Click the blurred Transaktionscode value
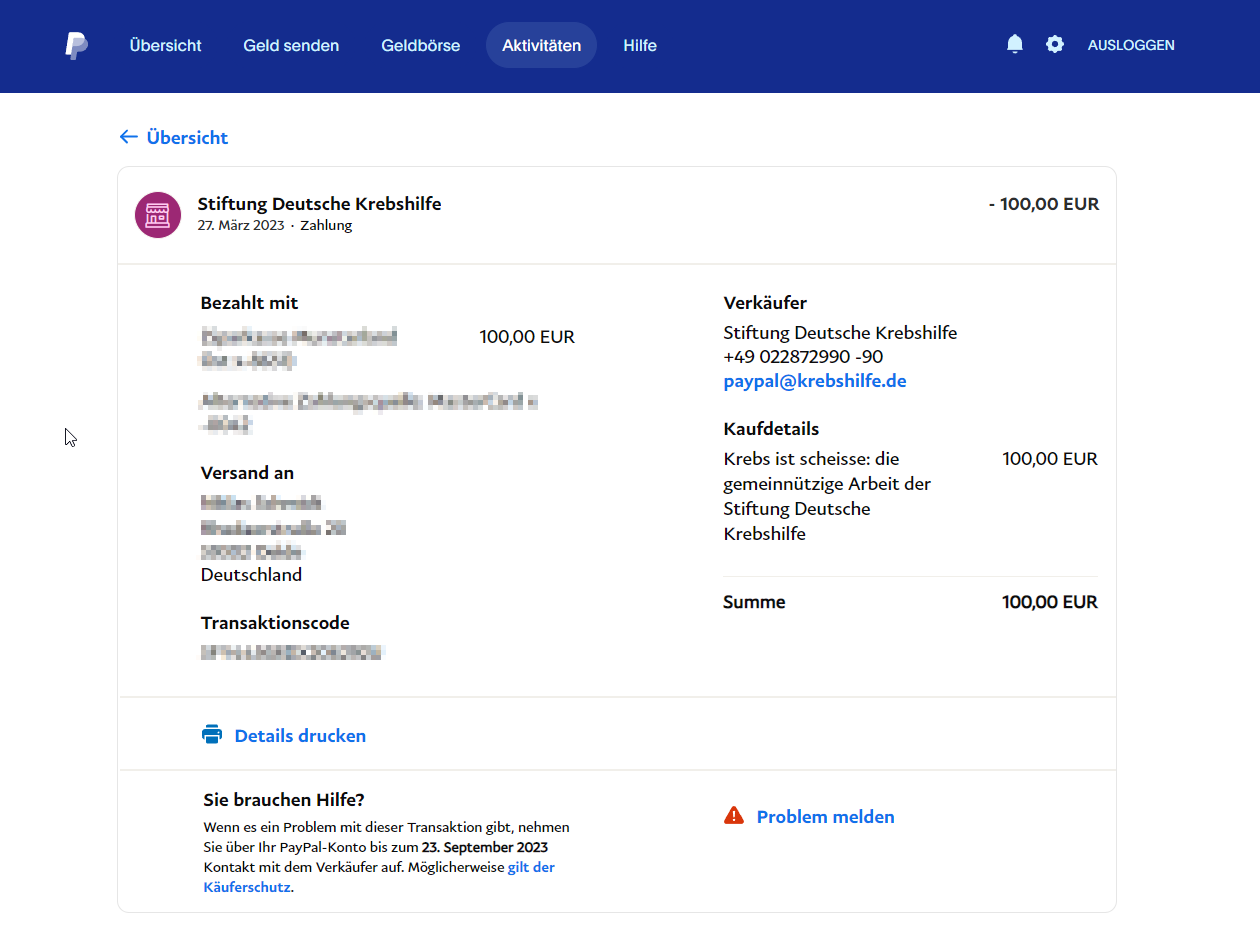The image size is (1260, 927). [x=292, y=653]
